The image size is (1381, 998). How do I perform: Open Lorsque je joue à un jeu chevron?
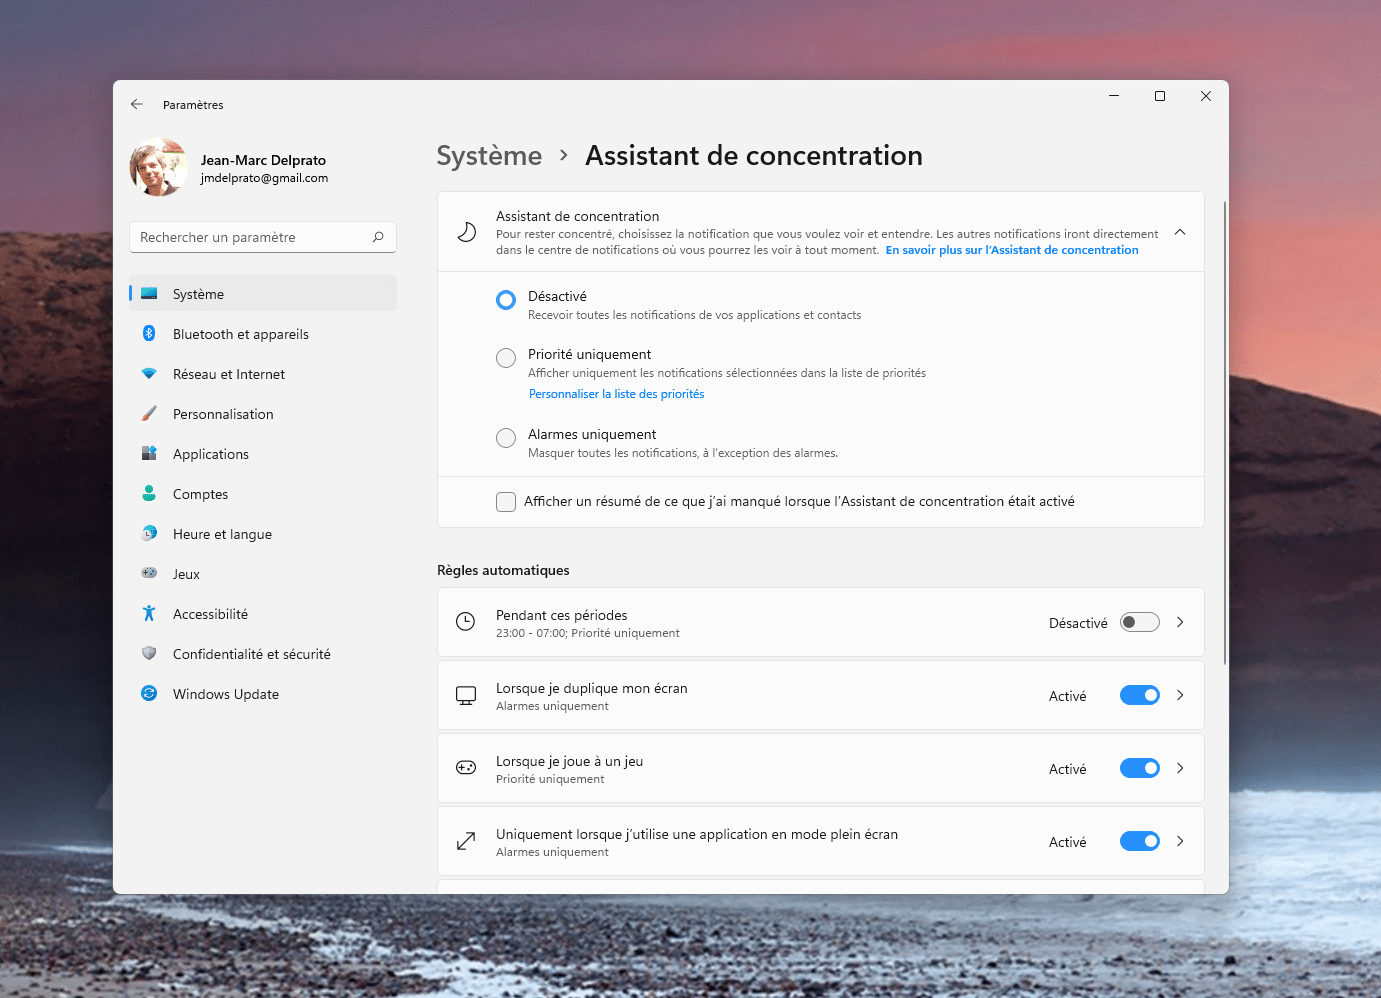tap(1180, 768)
